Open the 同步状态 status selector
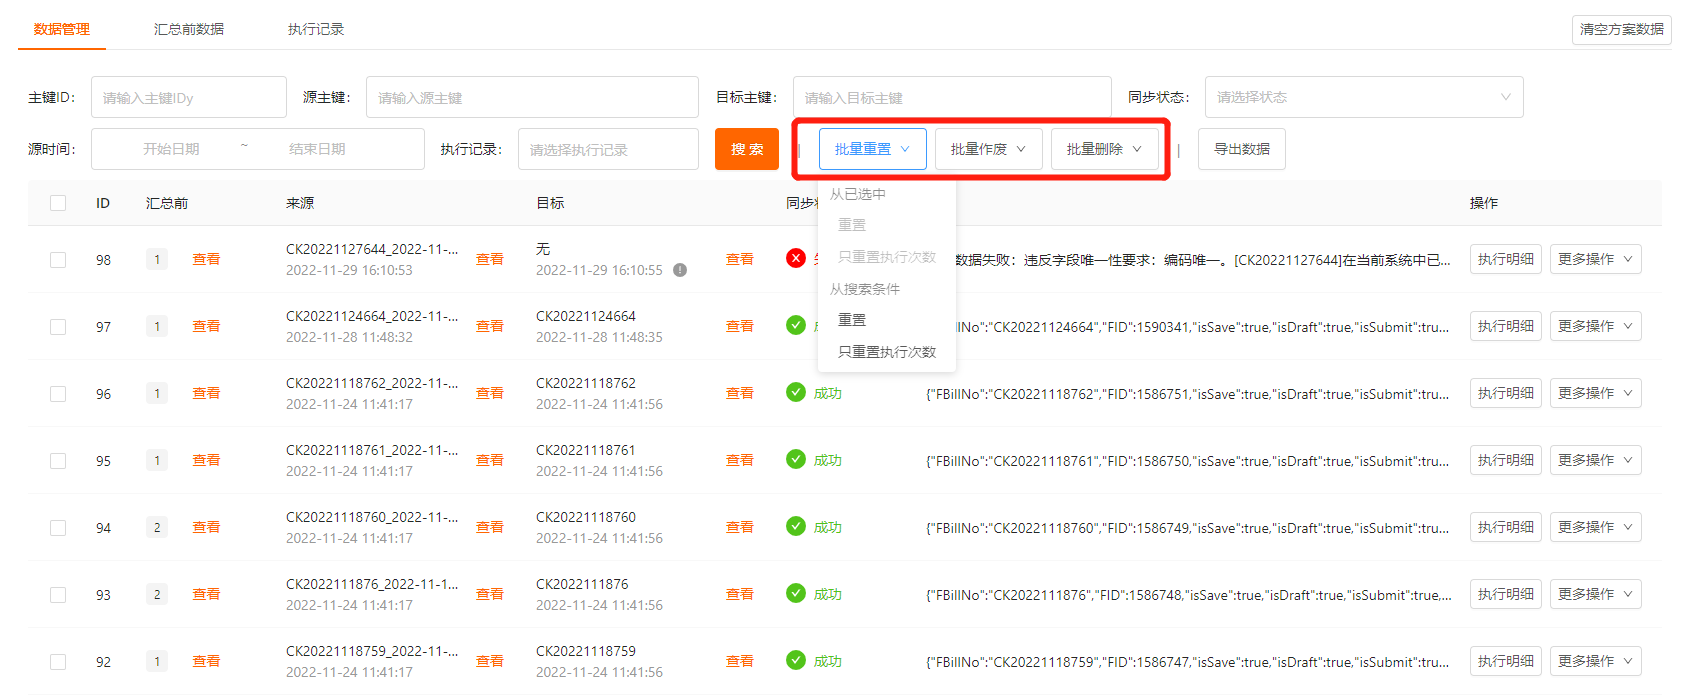The width and height of the screenshot is (1687, 699). (1363, 97)
